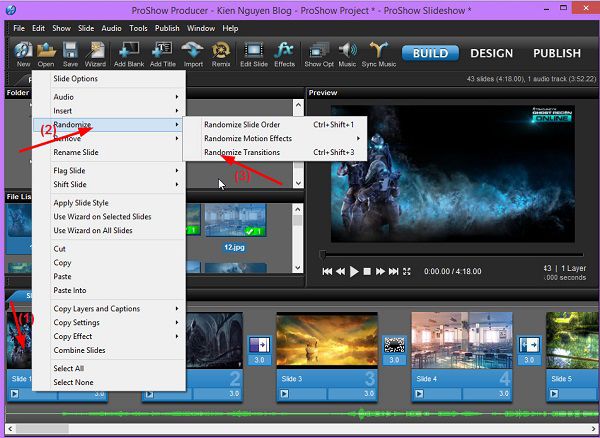Switch to PUBLISH workspace

pyautogui.click(x=557, y=53)
